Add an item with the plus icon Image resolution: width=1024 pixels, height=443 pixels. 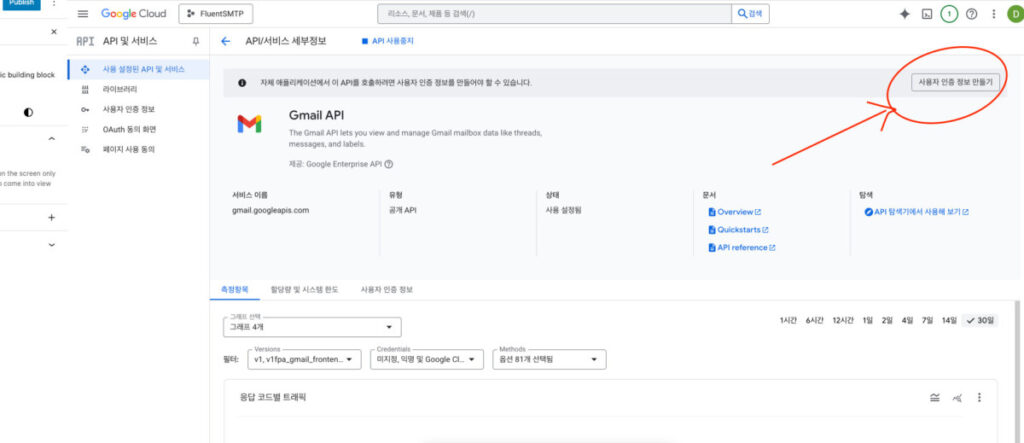(x=52, y=218)
